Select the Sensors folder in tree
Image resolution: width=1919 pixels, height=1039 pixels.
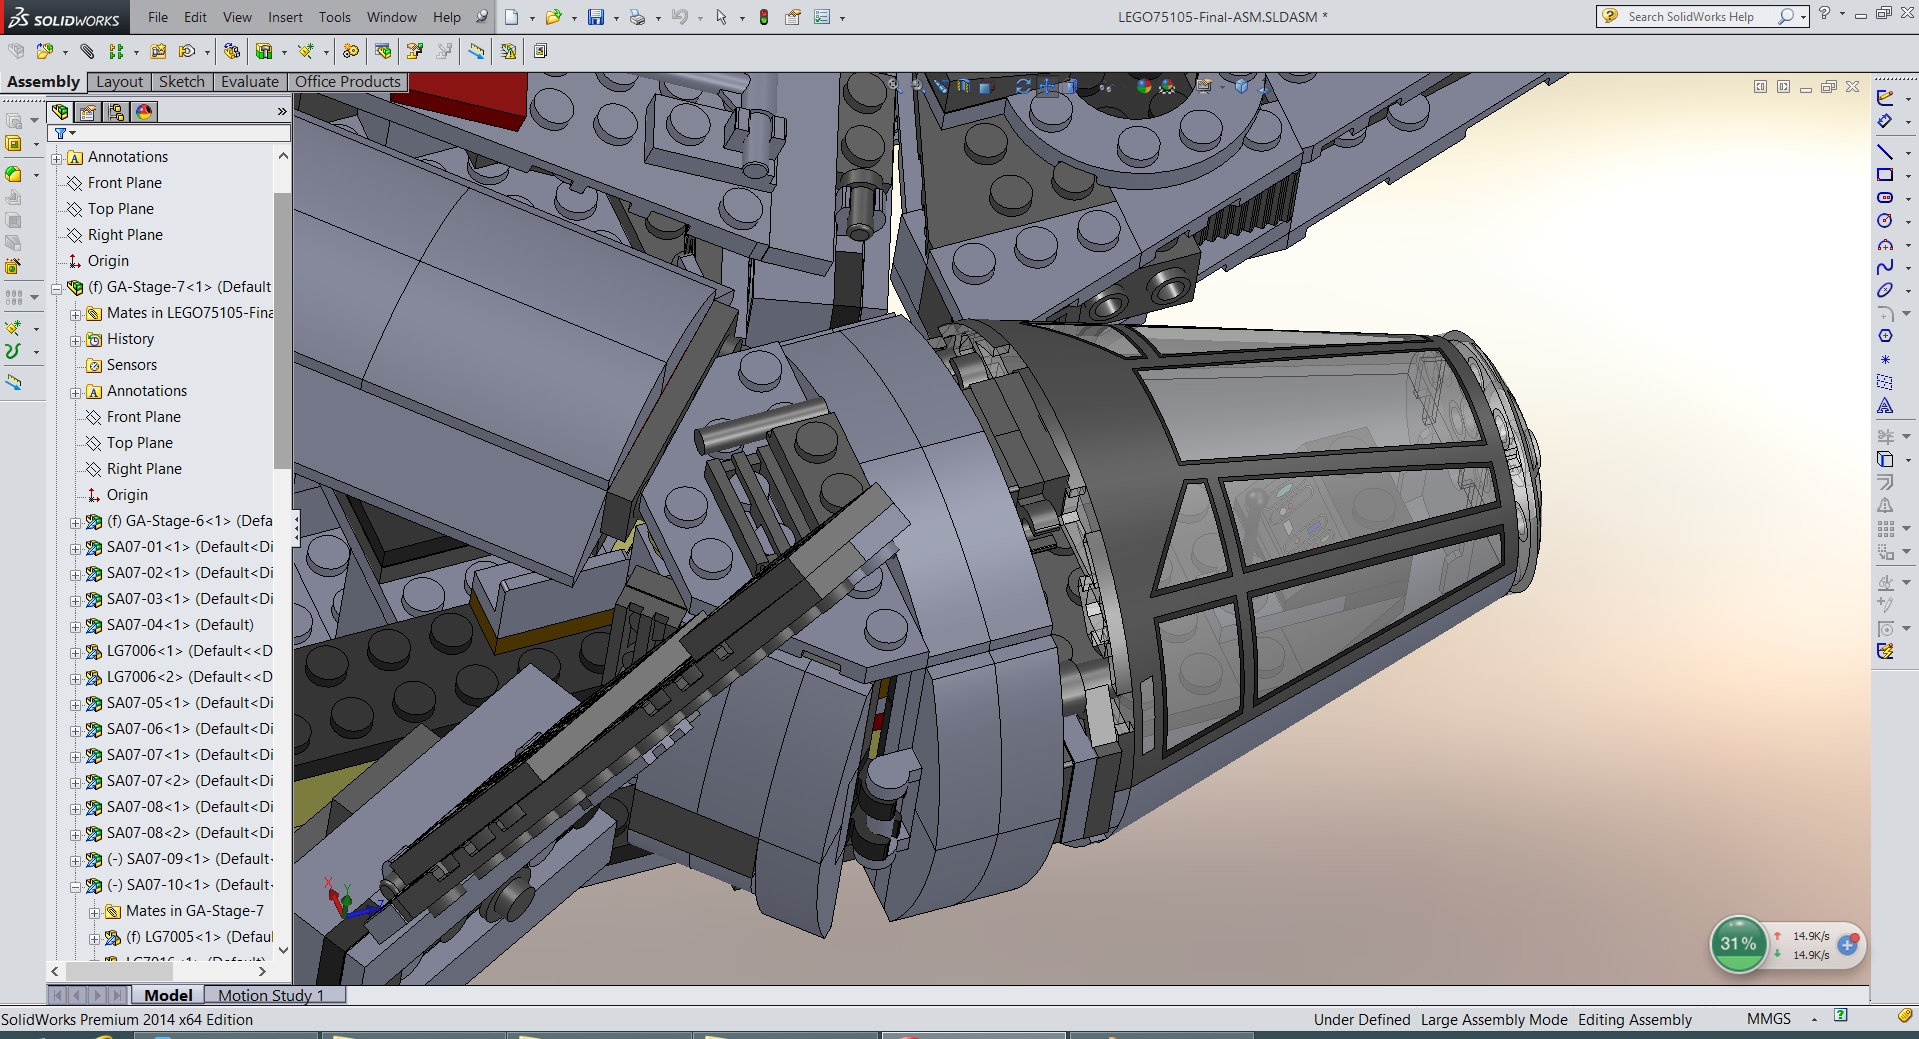[132, 365]
